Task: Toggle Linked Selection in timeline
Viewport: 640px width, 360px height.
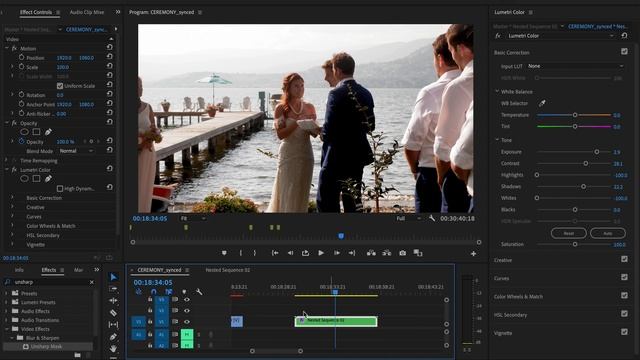Action: coord(169,291)
